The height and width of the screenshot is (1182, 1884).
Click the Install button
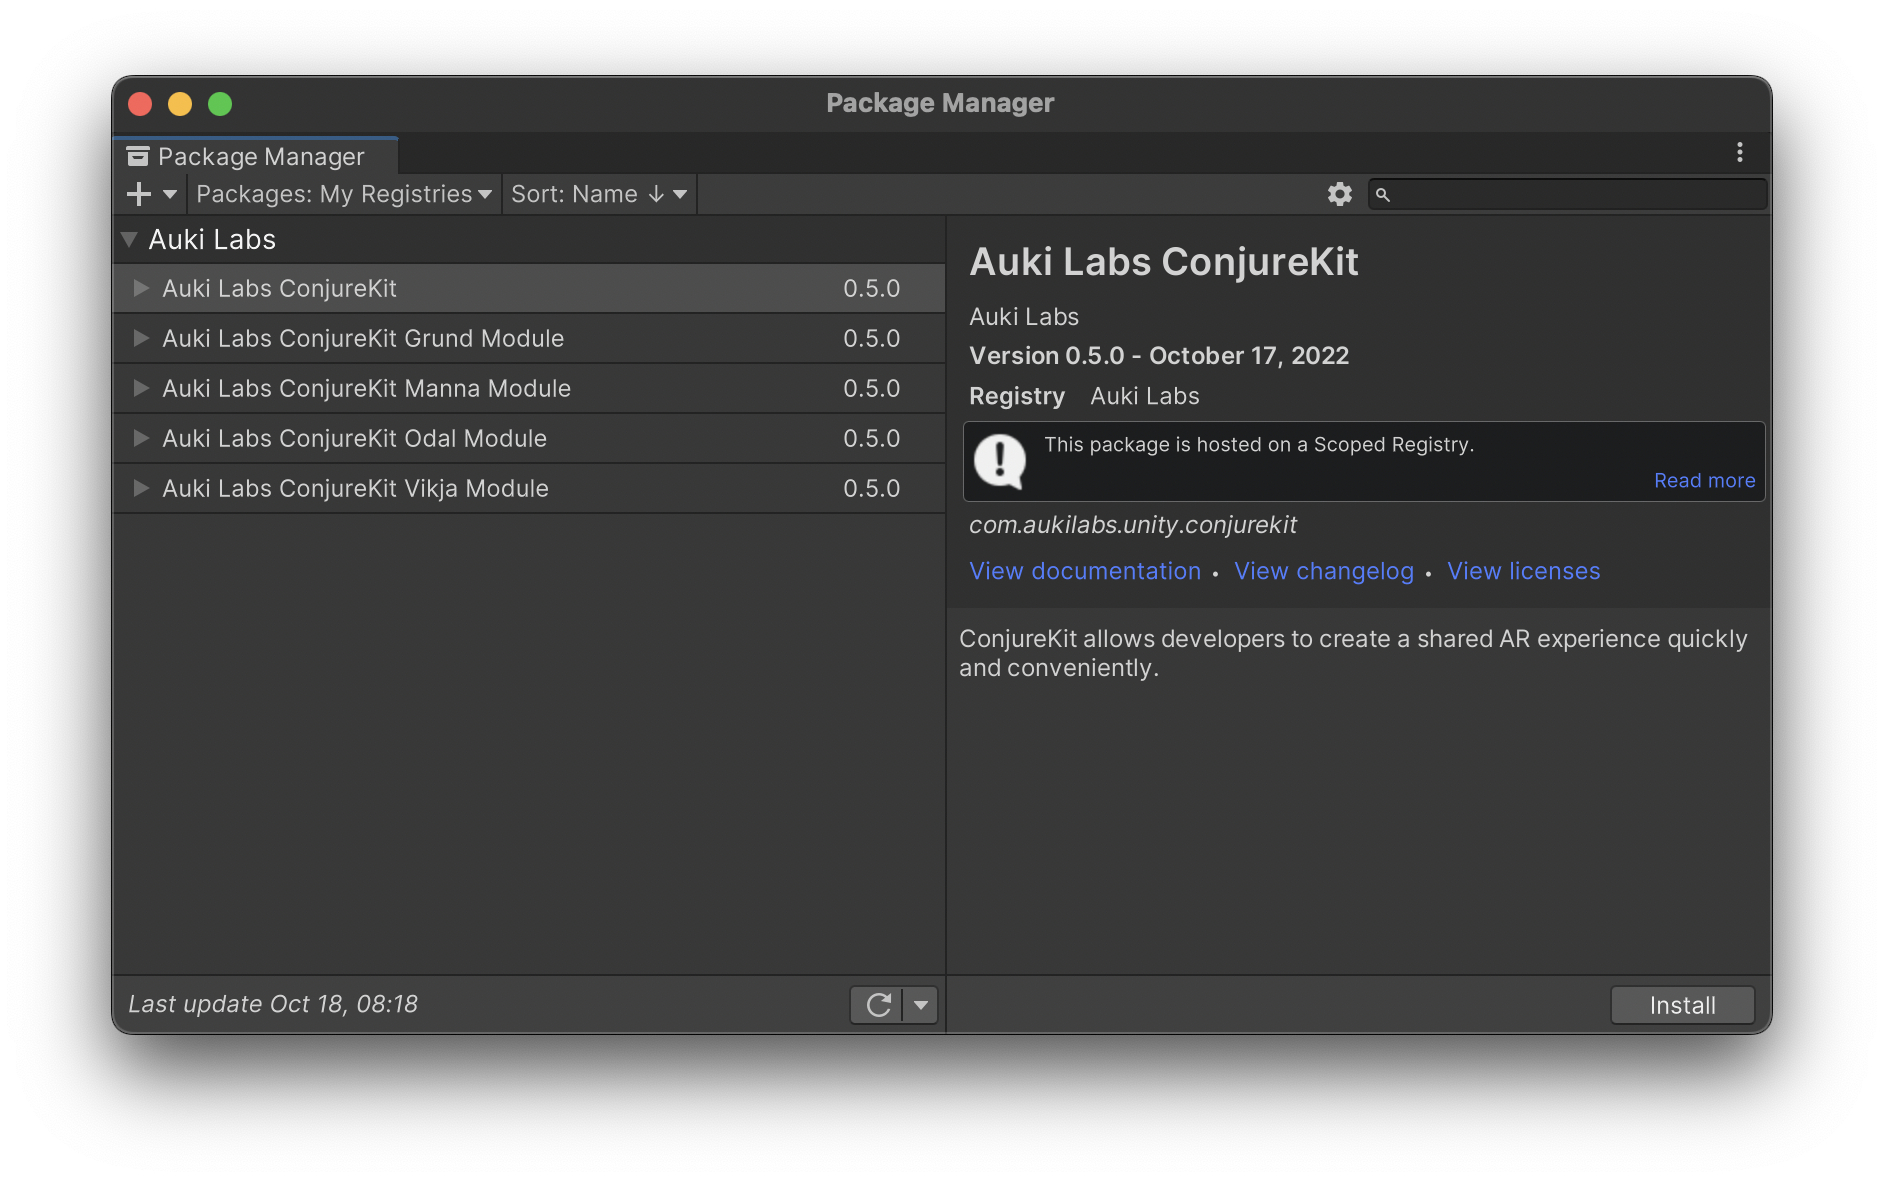(1682, 1005)
